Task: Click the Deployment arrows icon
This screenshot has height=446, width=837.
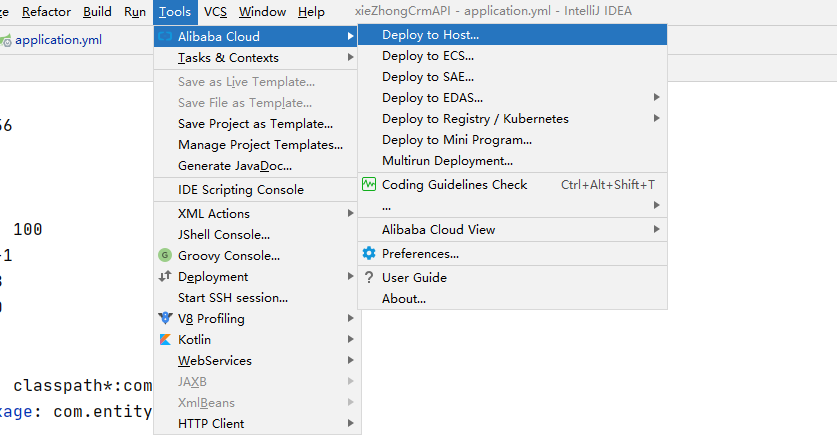Action: [166, 277]
